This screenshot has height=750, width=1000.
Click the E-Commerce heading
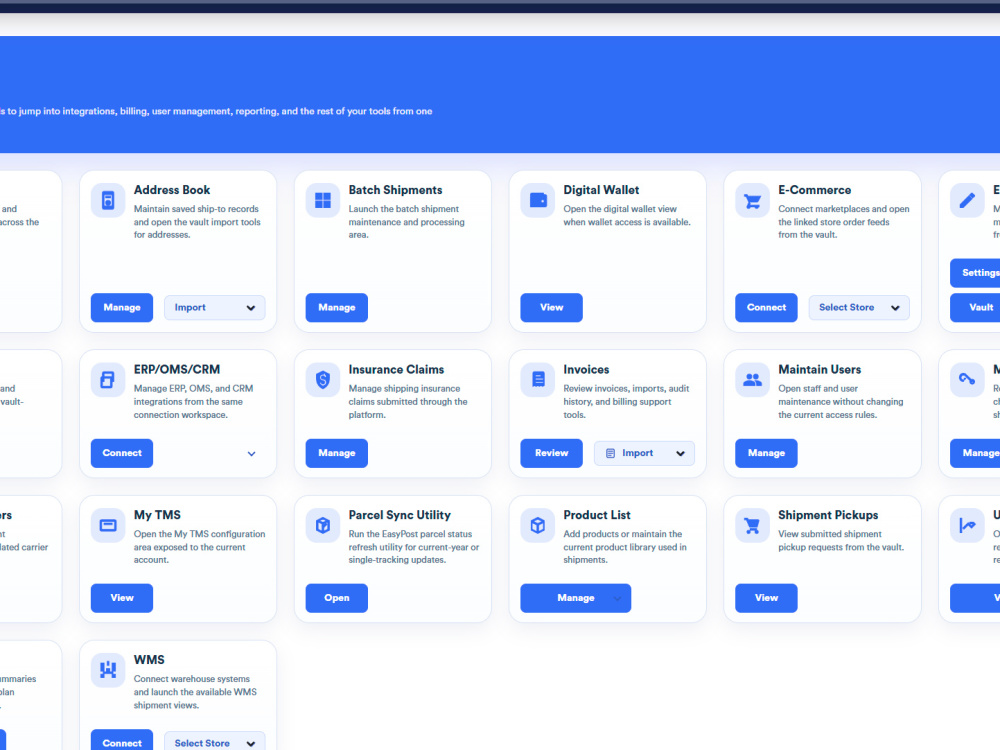[814, 190]
